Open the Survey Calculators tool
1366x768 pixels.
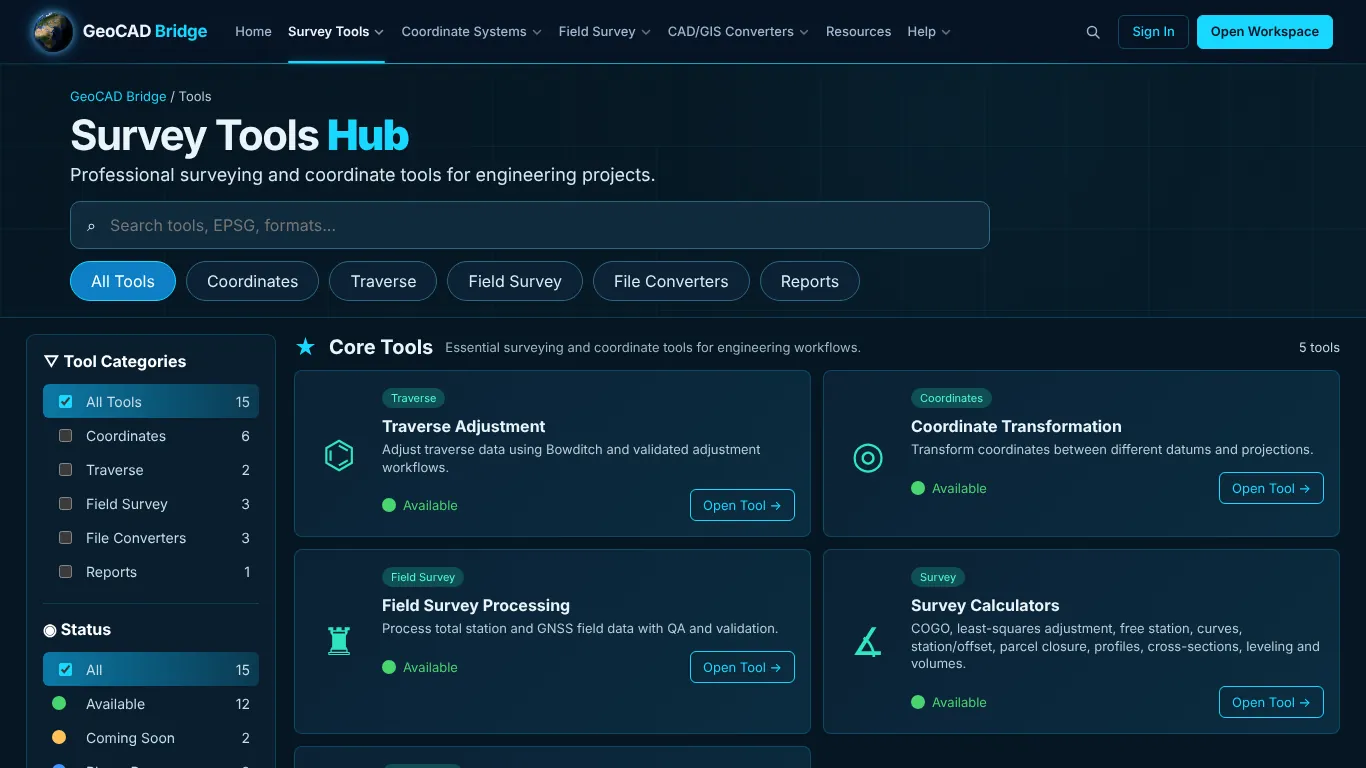tap(1271, 702)
